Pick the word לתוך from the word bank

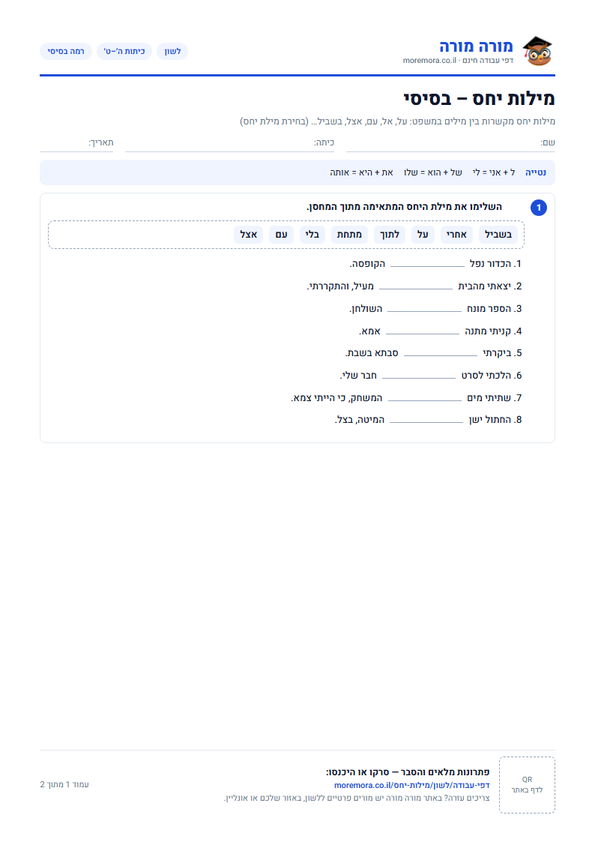389,235
